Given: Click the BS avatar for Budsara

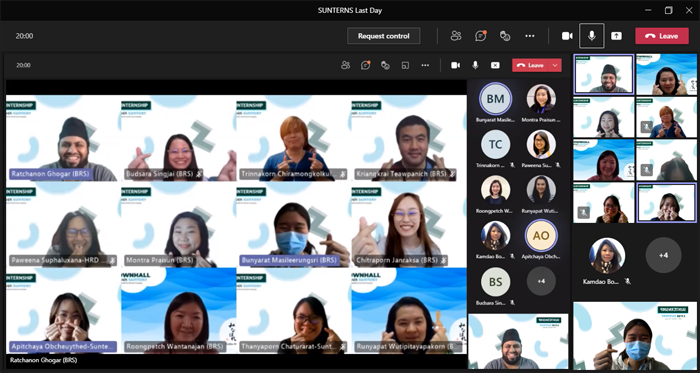Looking at the screenshot, I should pos(496,282).
